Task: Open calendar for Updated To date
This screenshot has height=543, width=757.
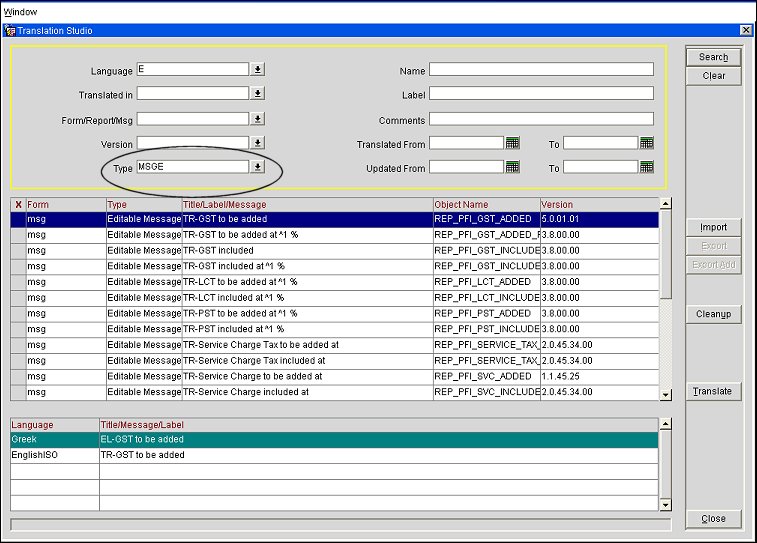Action: (646, 167)
